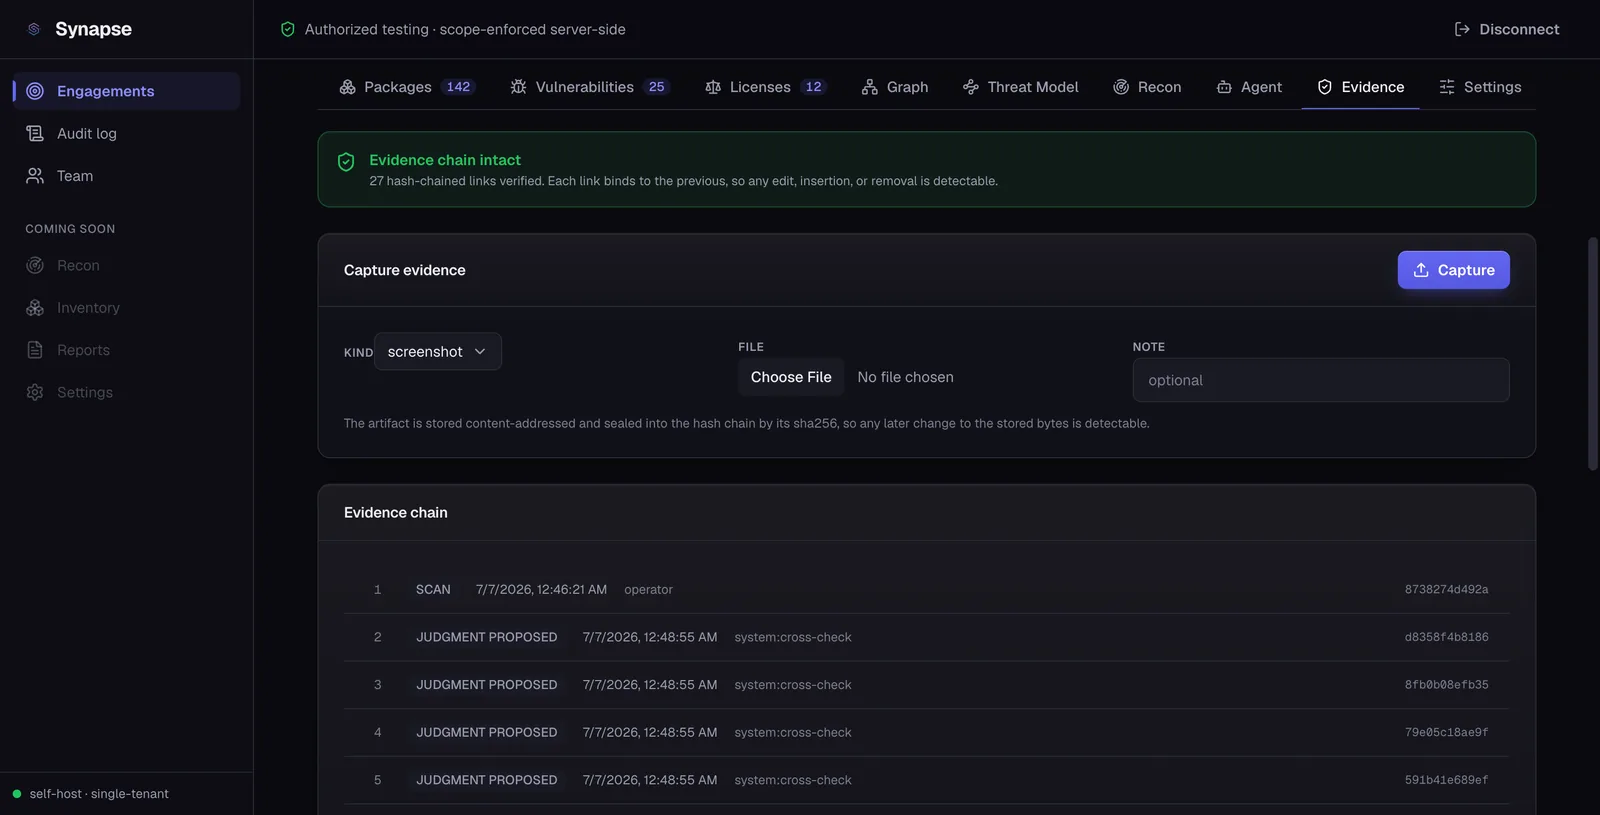The width and height of the screenshot is (1600, 815).
Task: Click JUDGMENT PROPOSED label in row 2
Action: coord(487,637)
